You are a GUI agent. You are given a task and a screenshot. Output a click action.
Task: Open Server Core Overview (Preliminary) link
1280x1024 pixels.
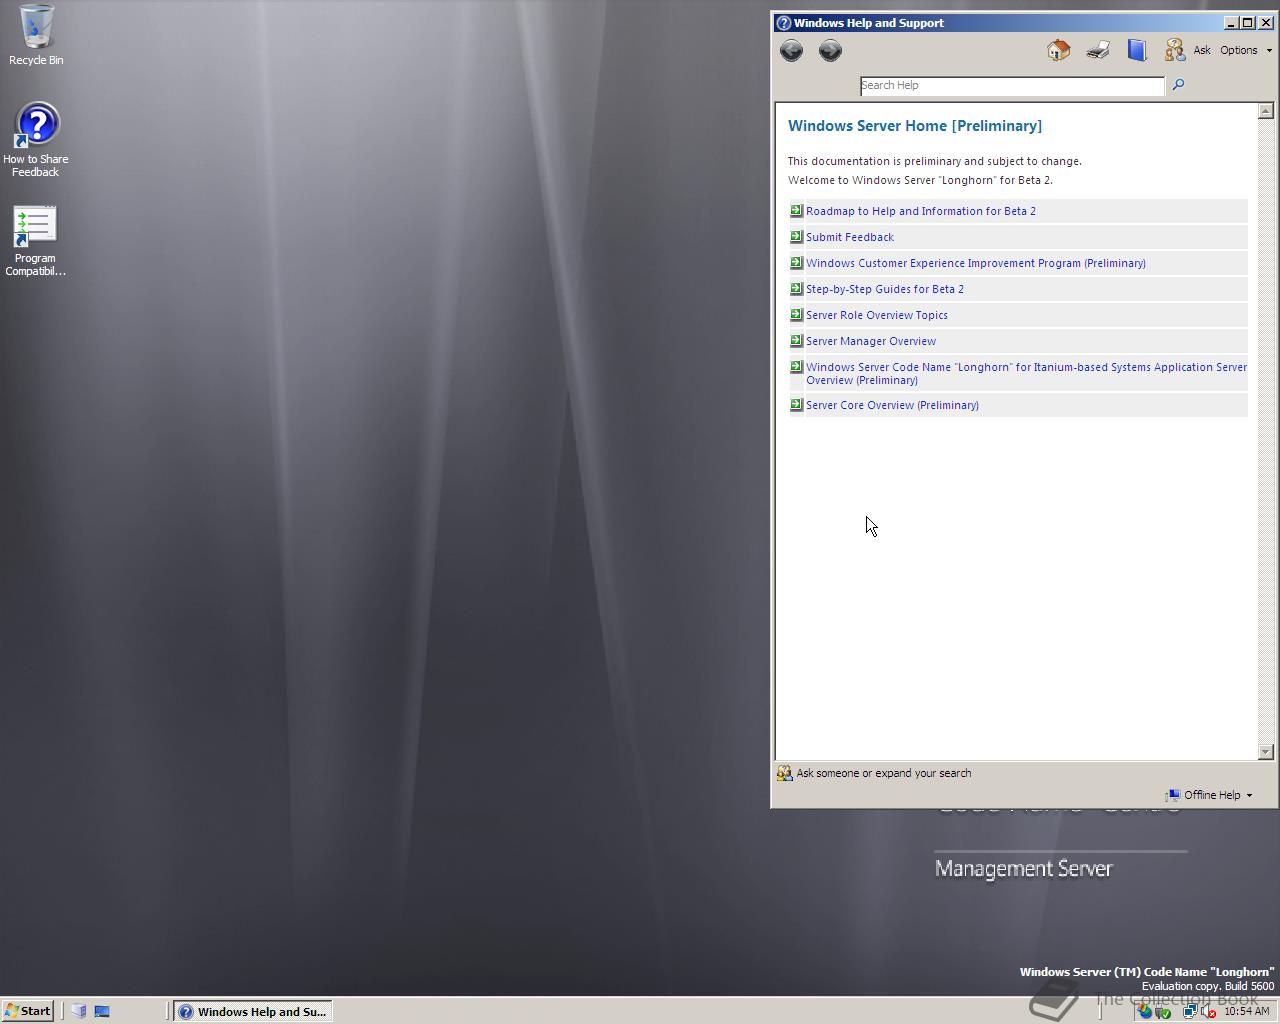click(892, 405)
